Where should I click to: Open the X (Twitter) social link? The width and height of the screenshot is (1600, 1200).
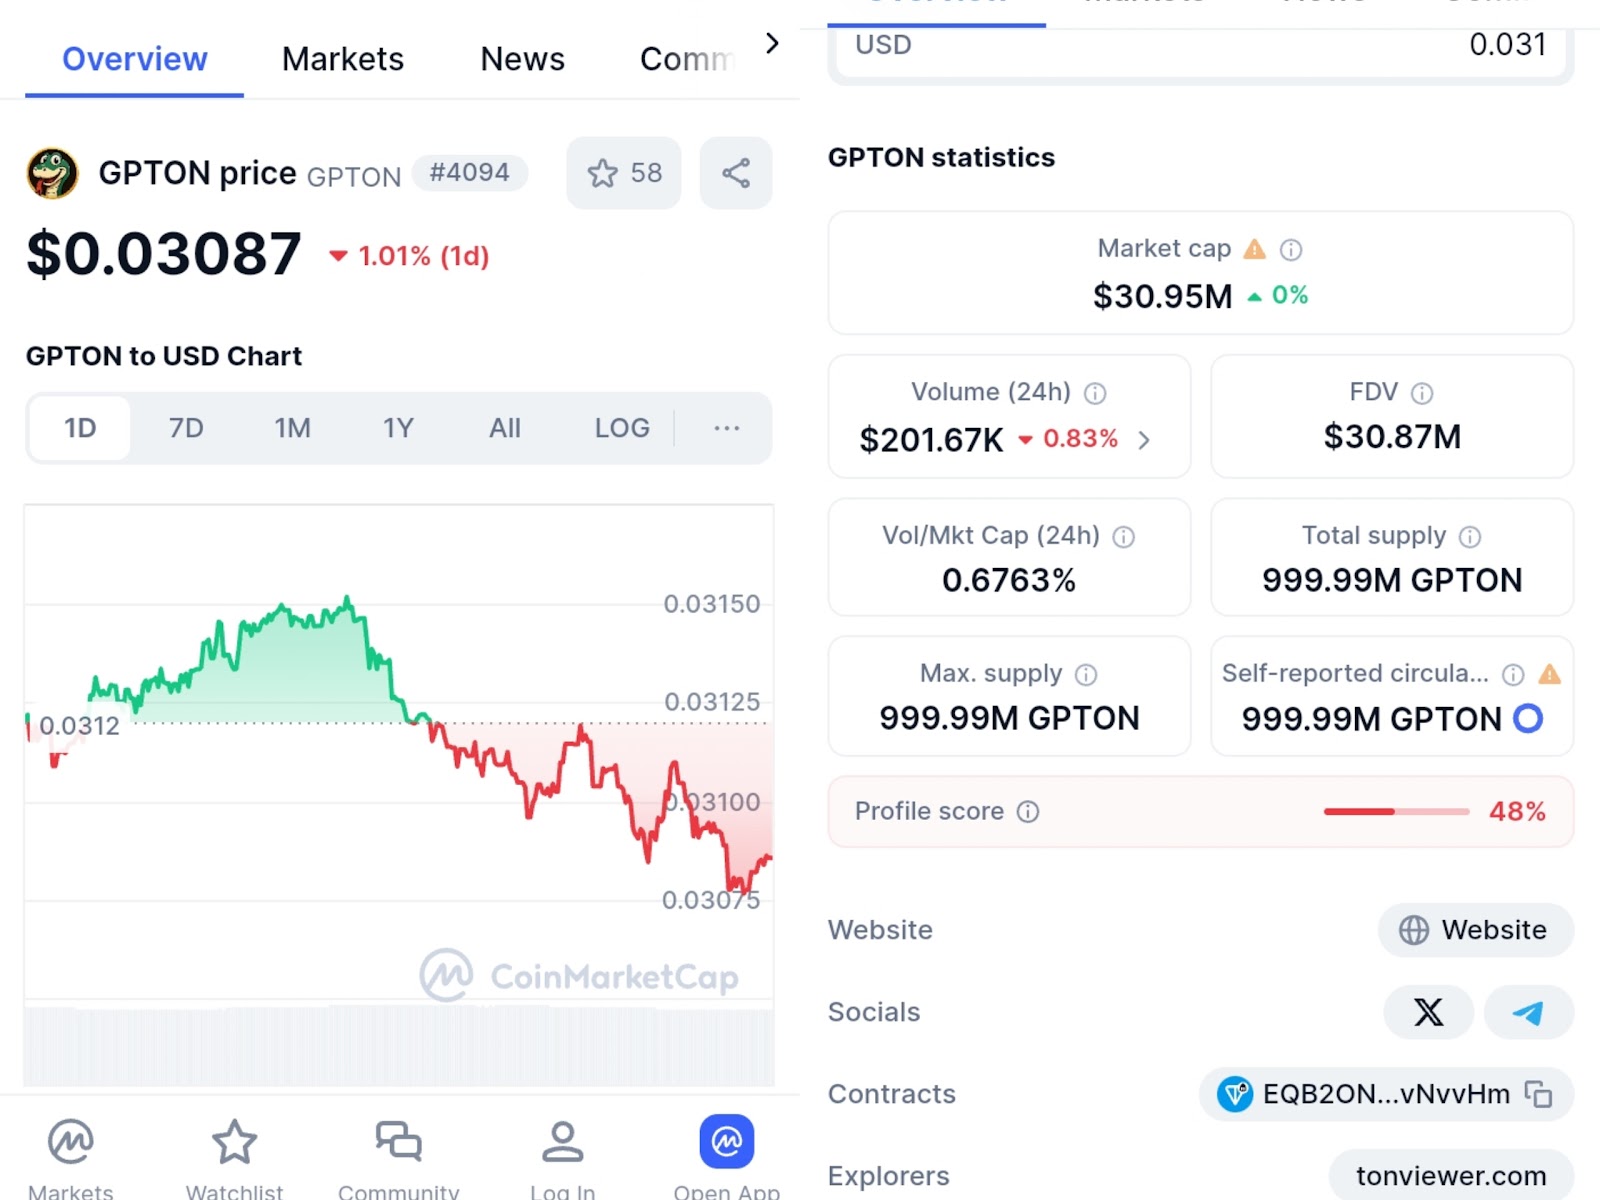pos(1428,1012)
